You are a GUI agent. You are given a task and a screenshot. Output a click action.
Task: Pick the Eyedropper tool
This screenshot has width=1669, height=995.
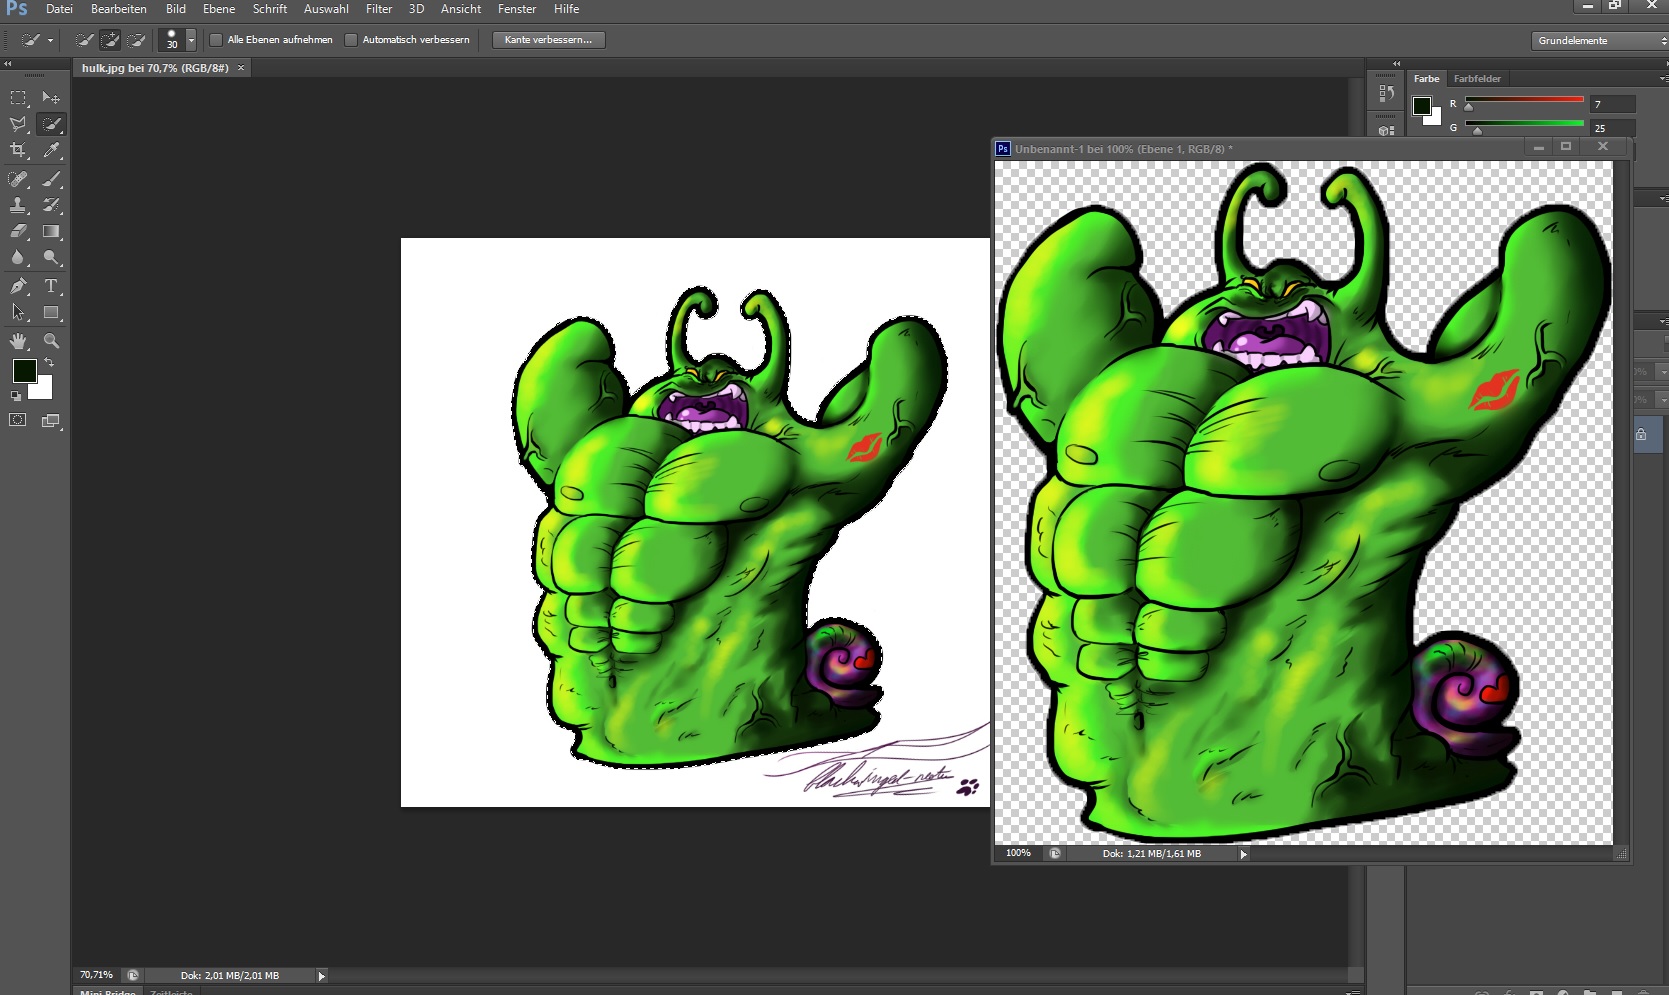[x=52, y=150]
